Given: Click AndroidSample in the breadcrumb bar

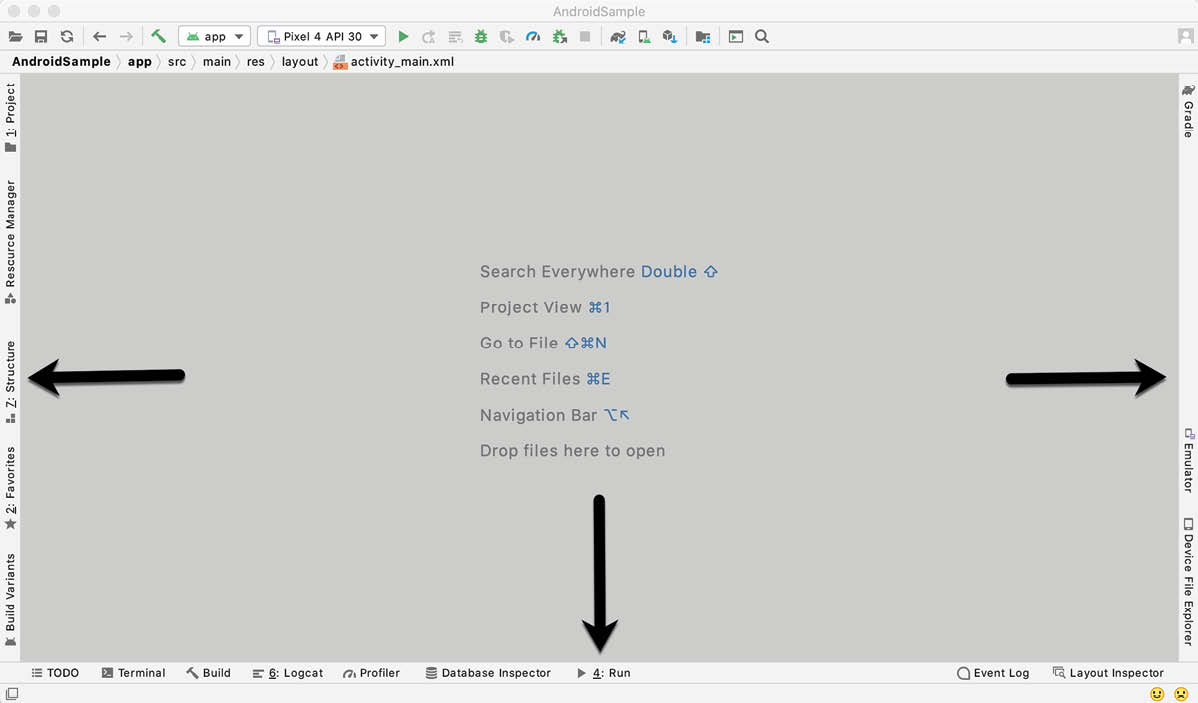Looking at the screenshot, I should [61, 62].
